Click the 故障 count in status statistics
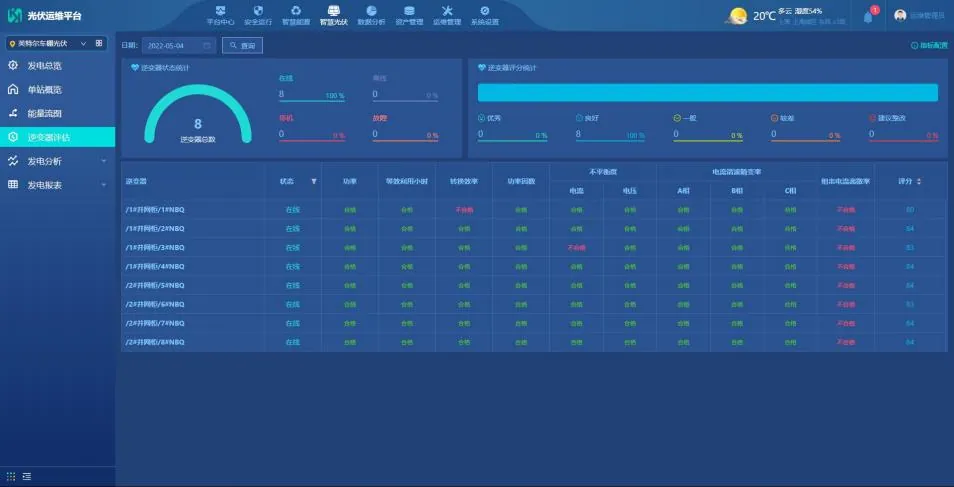The height and width of the screenshot is (487, 954). 375,134
